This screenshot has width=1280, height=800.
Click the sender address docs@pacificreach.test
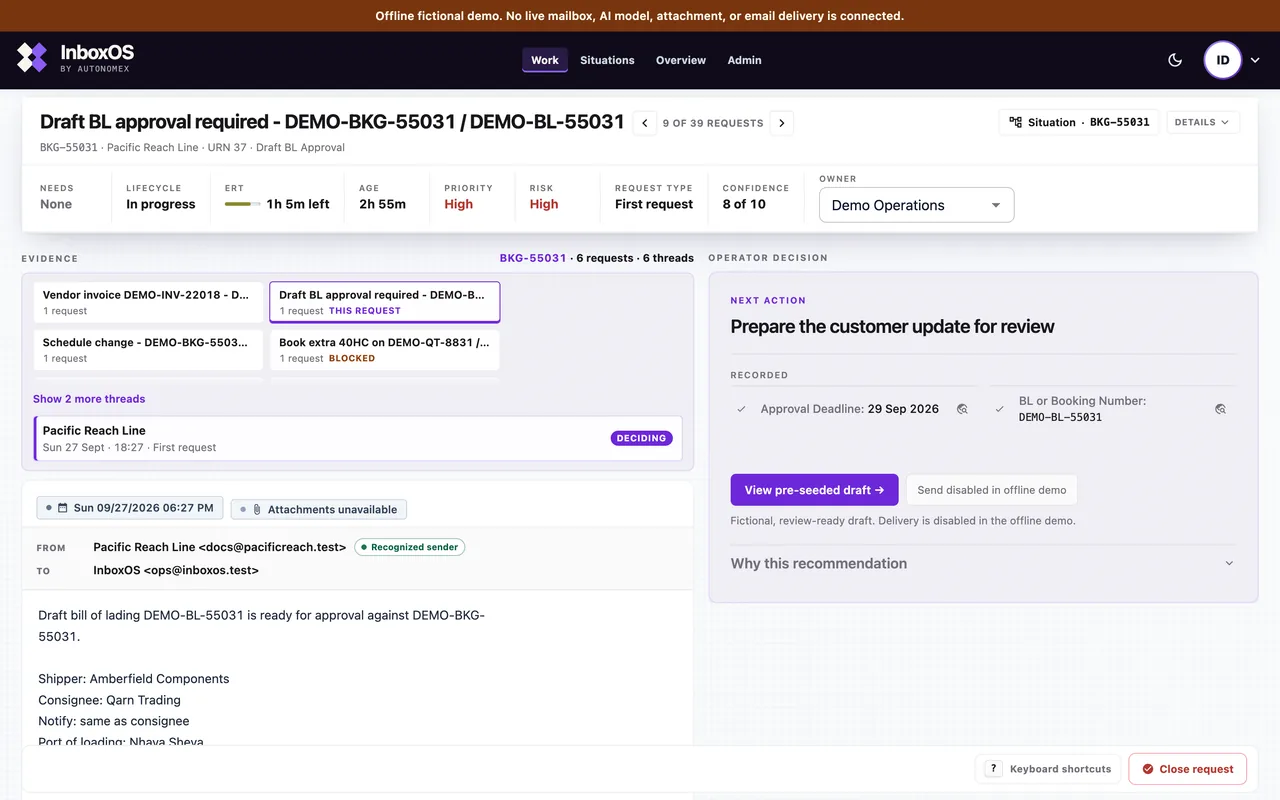click(x=273, y=547)
